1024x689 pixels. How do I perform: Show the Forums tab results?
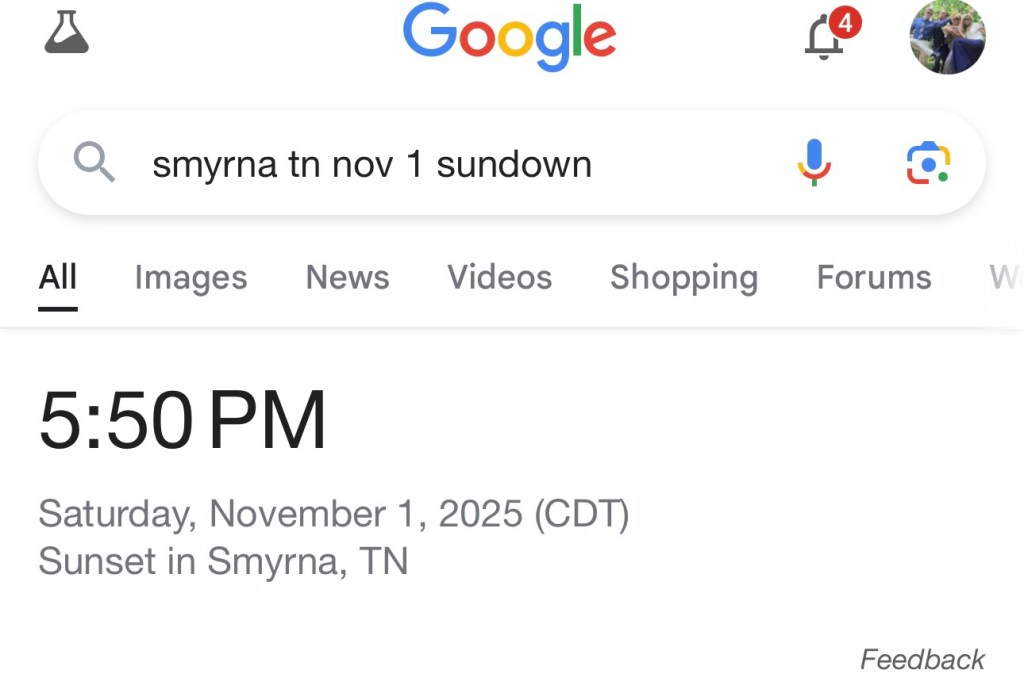[873, 277]
